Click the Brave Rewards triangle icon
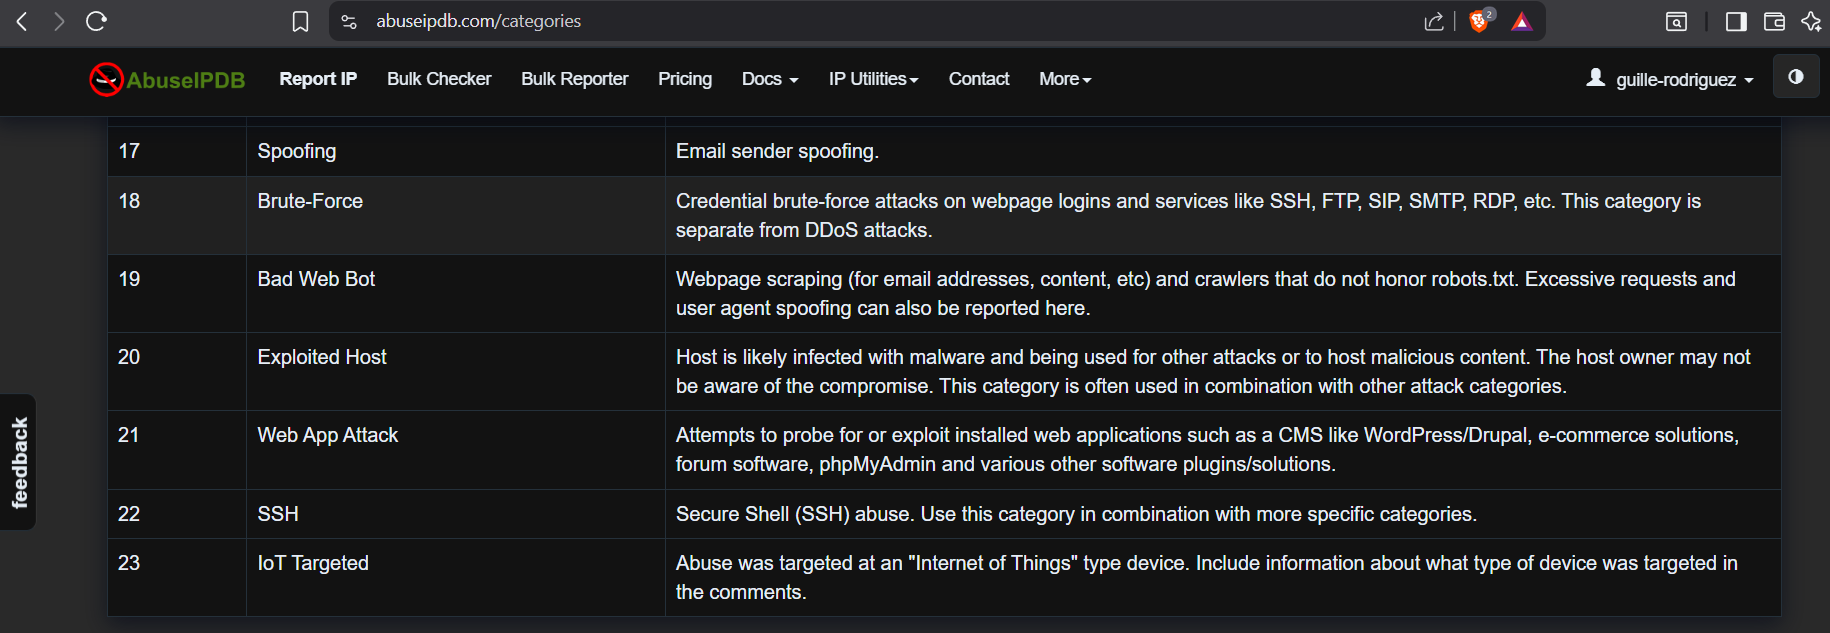The image size is (1830, 633). point(1521,21)
